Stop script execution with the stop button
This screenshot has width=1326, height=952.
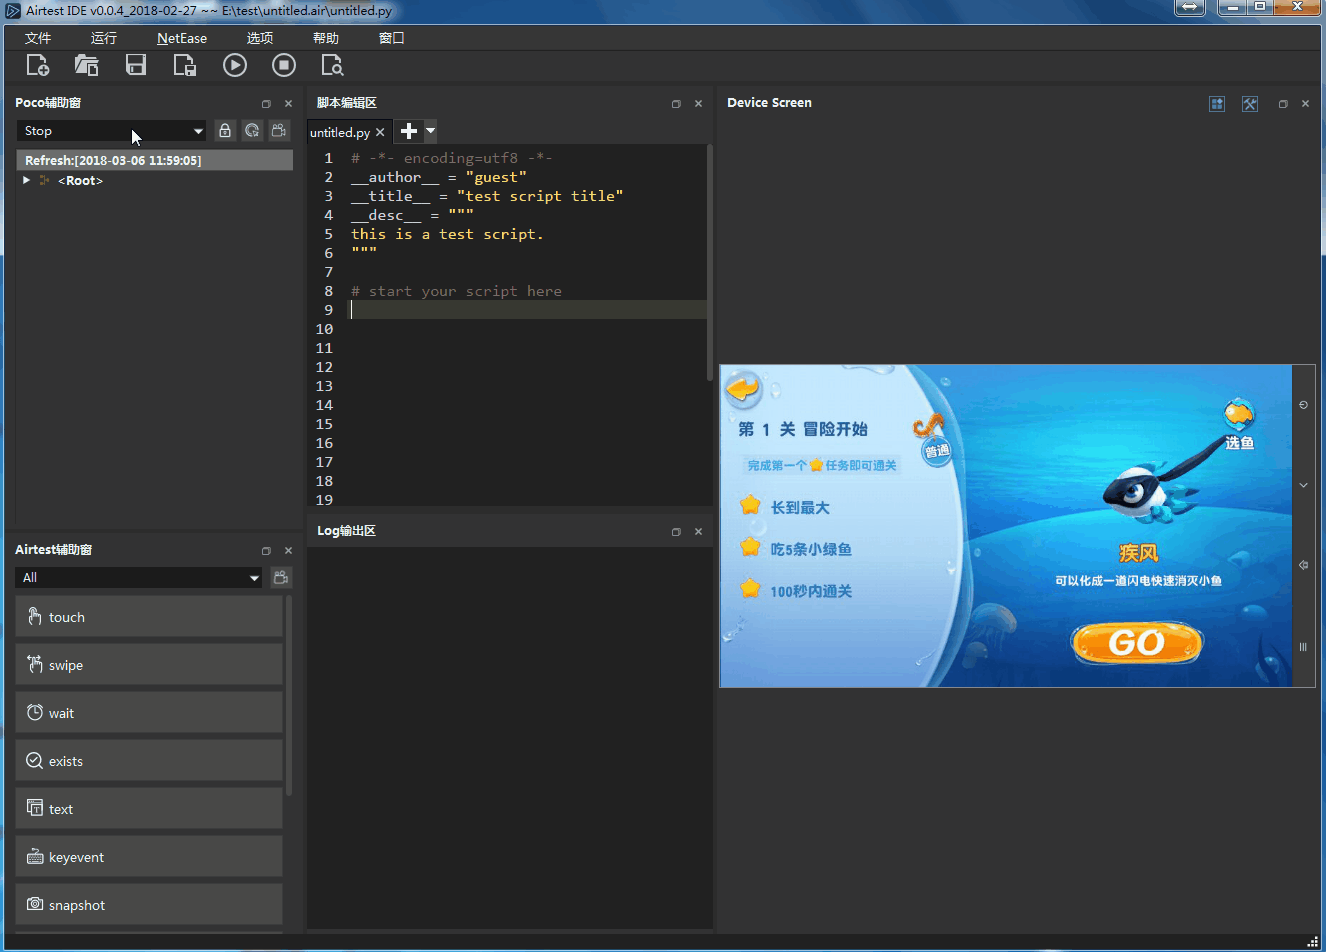tap(284, 65)
